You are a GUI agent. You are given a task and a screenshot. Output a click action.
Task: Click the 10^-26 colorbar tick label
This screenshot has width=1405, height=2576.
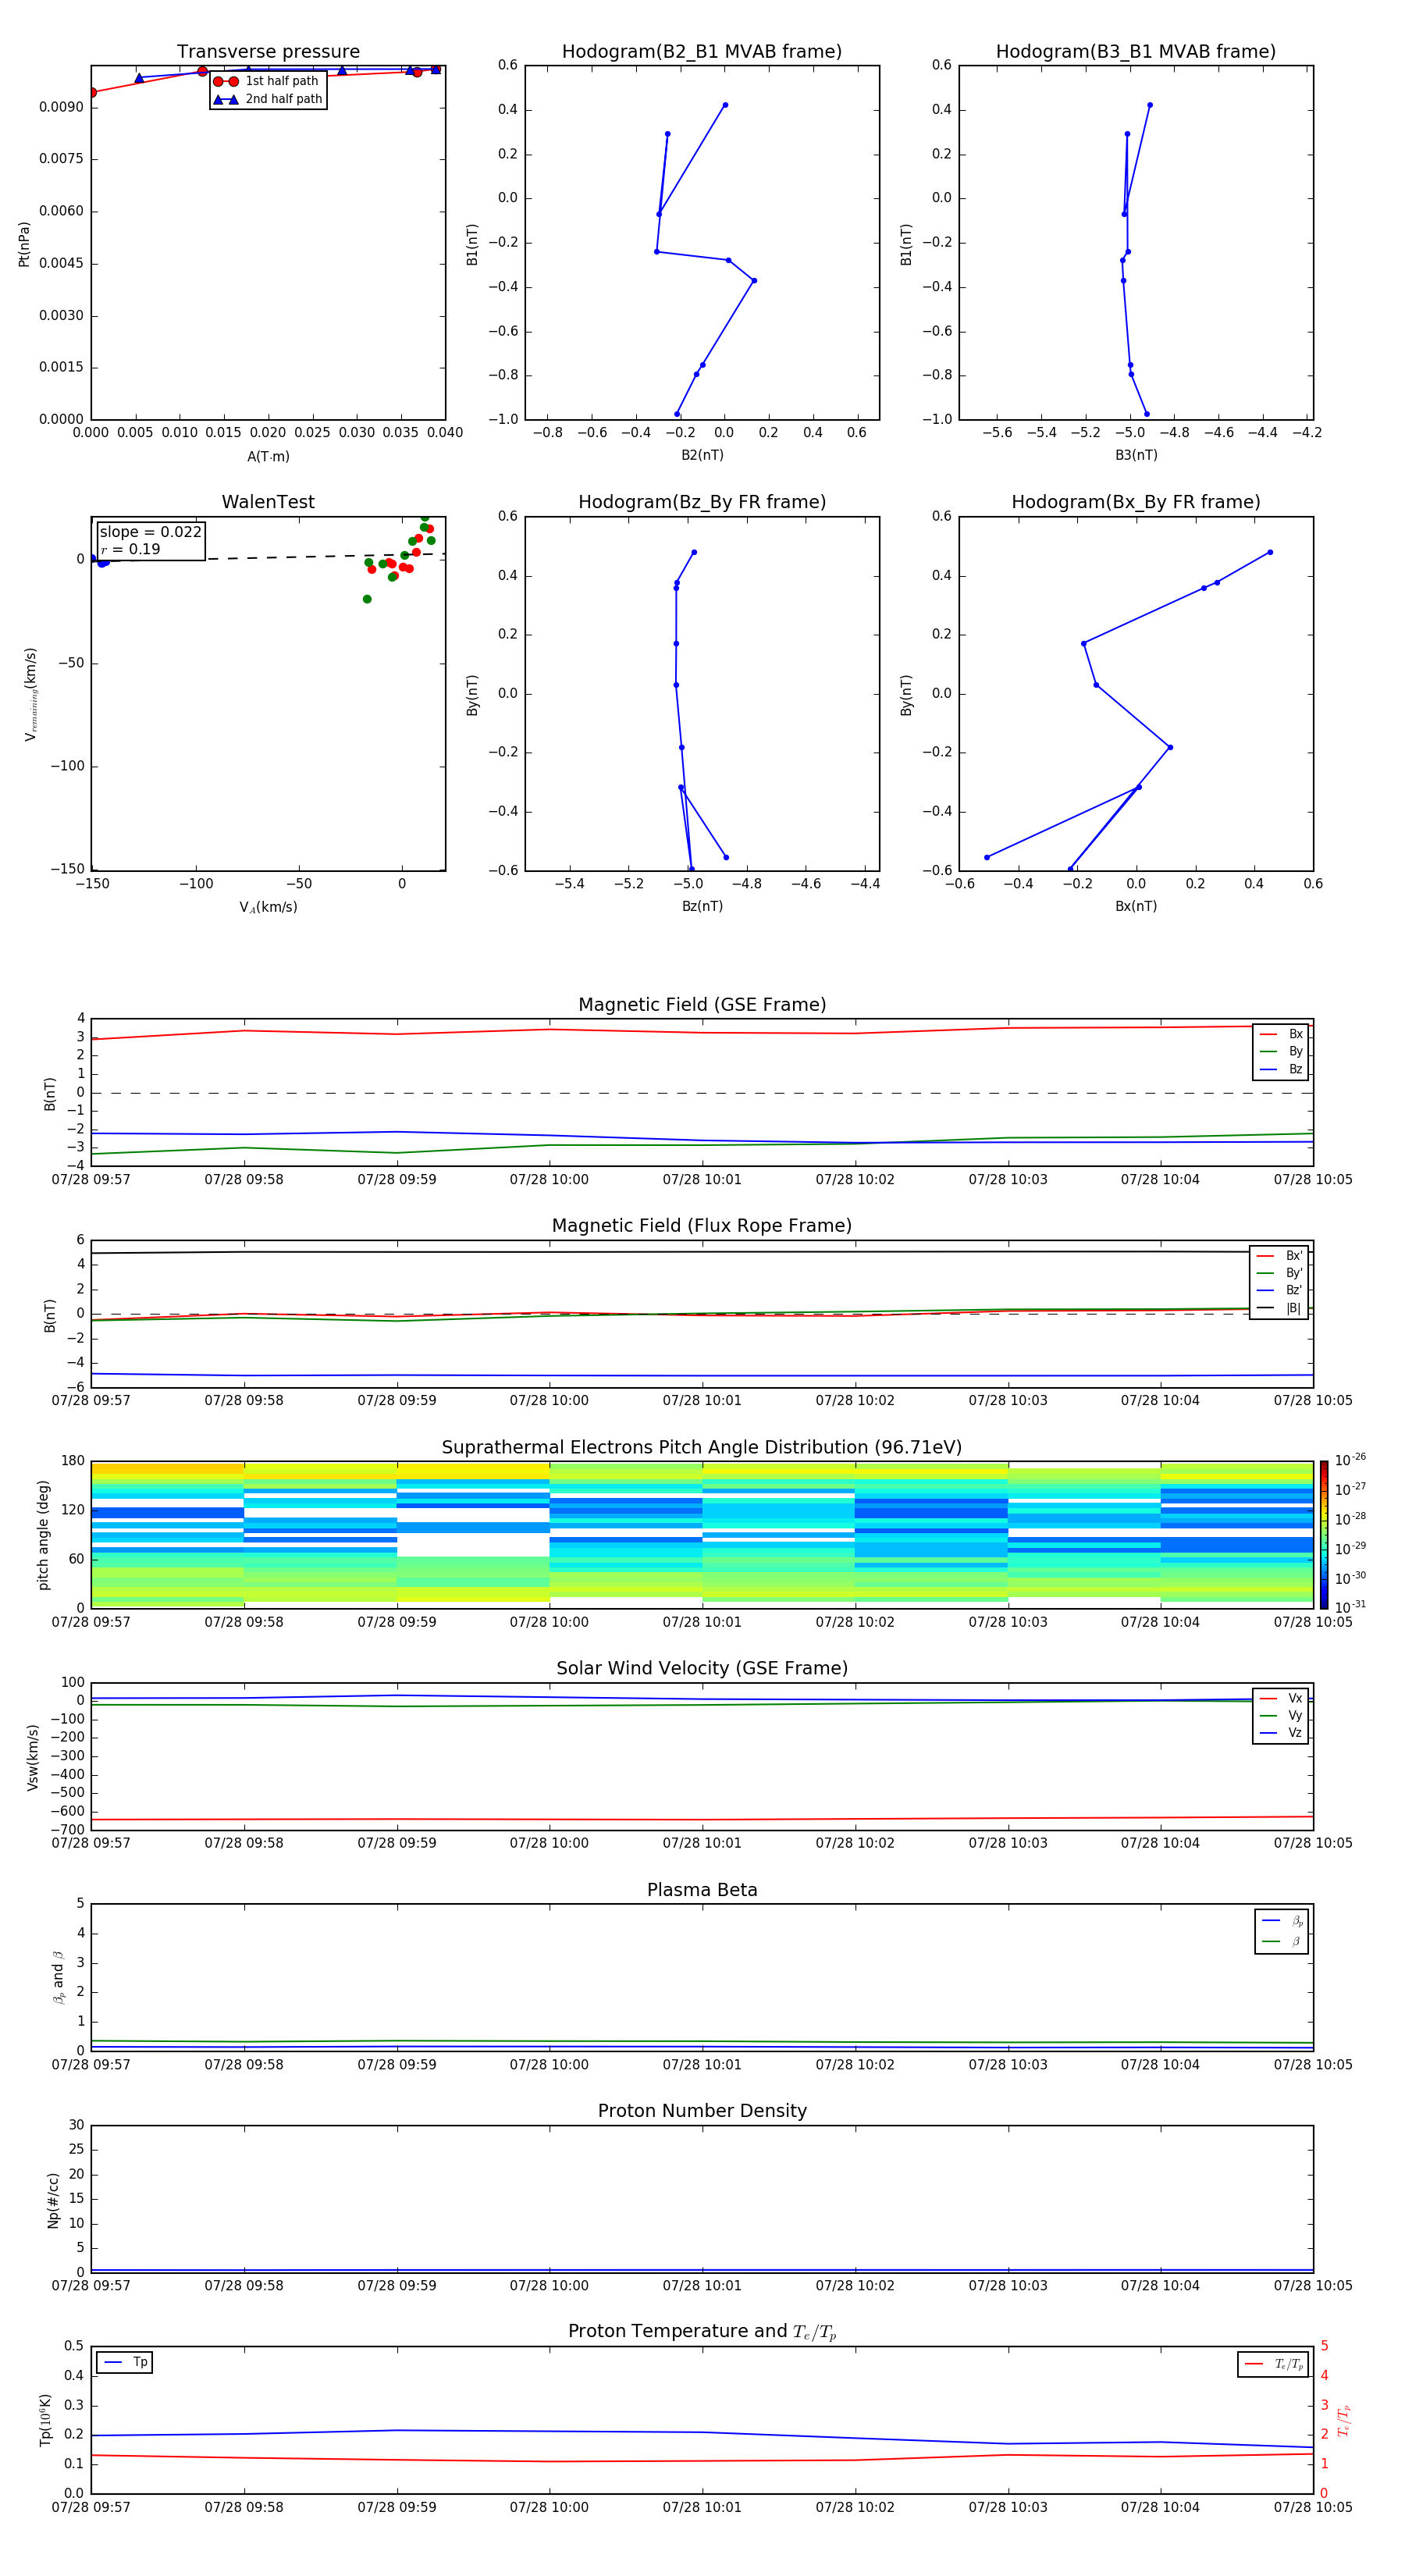click(x=1350, y=1460)
